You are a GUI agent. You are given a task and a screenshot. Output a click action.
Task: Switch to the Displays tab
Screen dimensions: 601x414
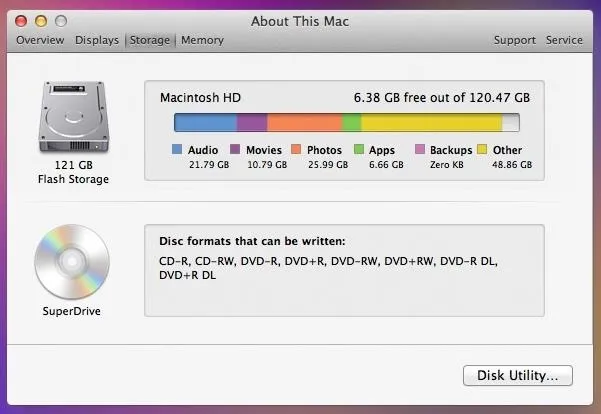point(97,40)
